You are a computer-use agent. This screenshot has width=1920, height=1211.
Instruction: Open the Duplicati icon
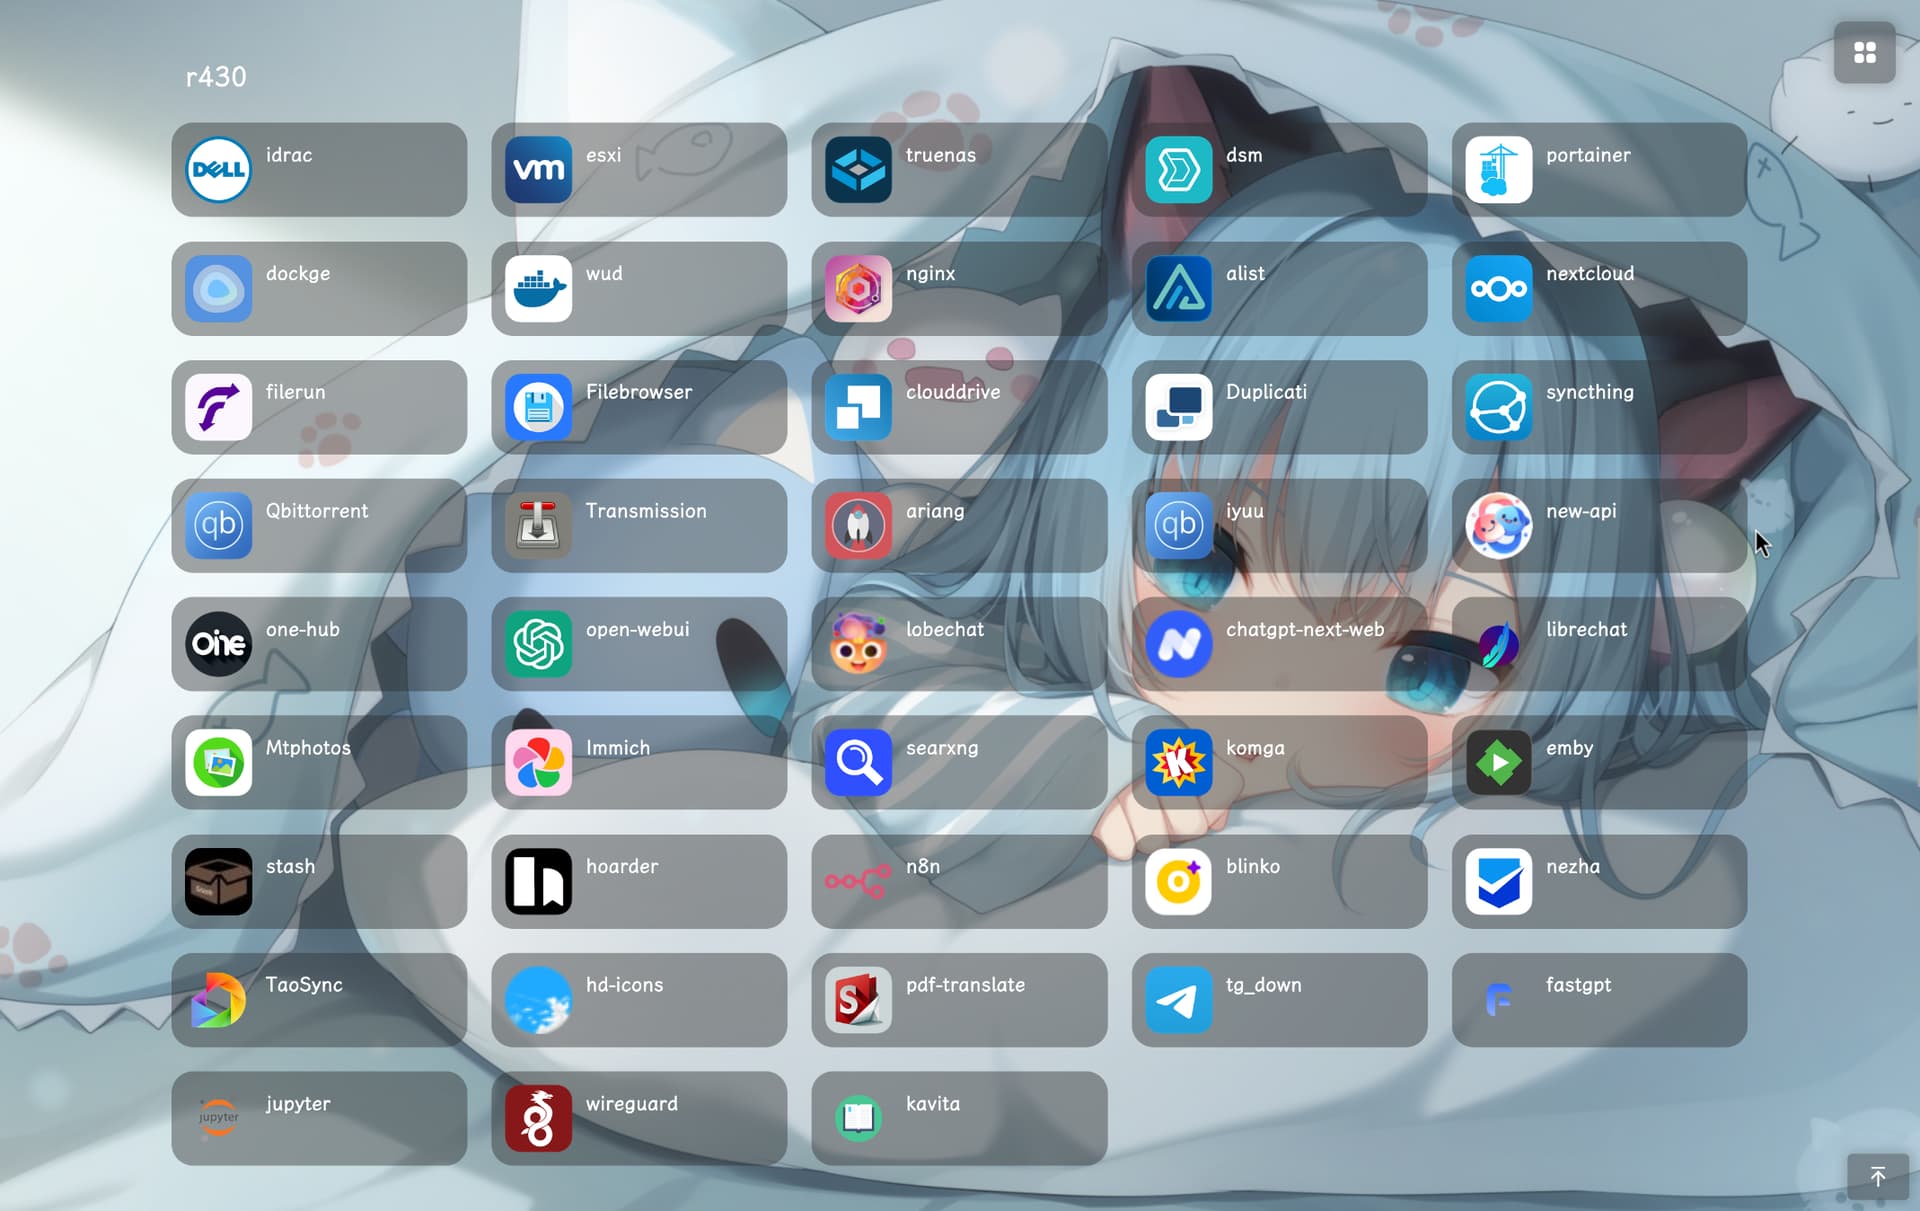pos(1178,407)
